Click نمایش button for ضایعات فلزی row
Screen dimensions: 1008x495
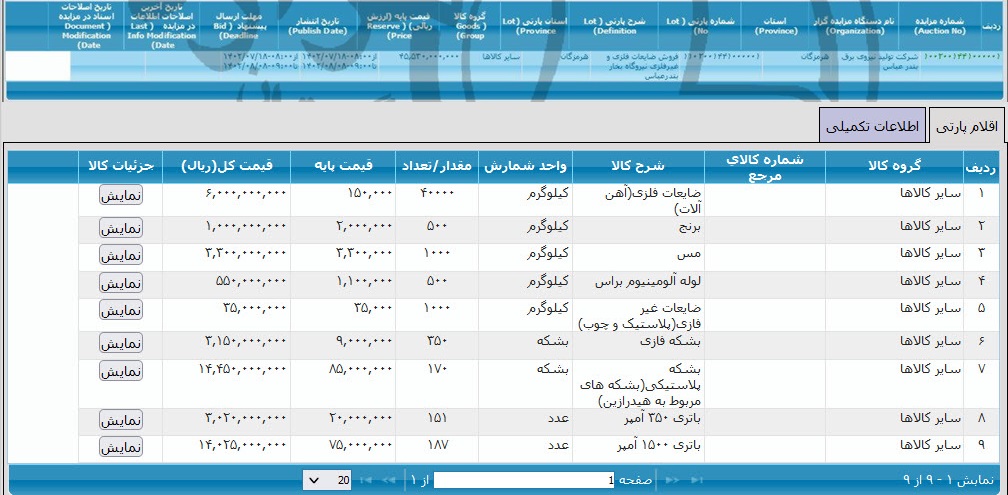(121, 195)
